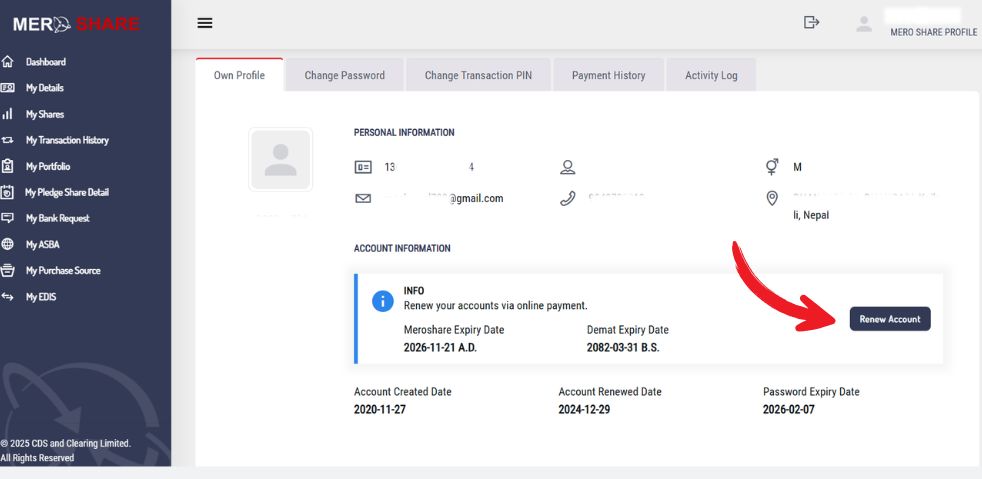Click the 'li, Nepal' address text

click(x=811, y=215)
